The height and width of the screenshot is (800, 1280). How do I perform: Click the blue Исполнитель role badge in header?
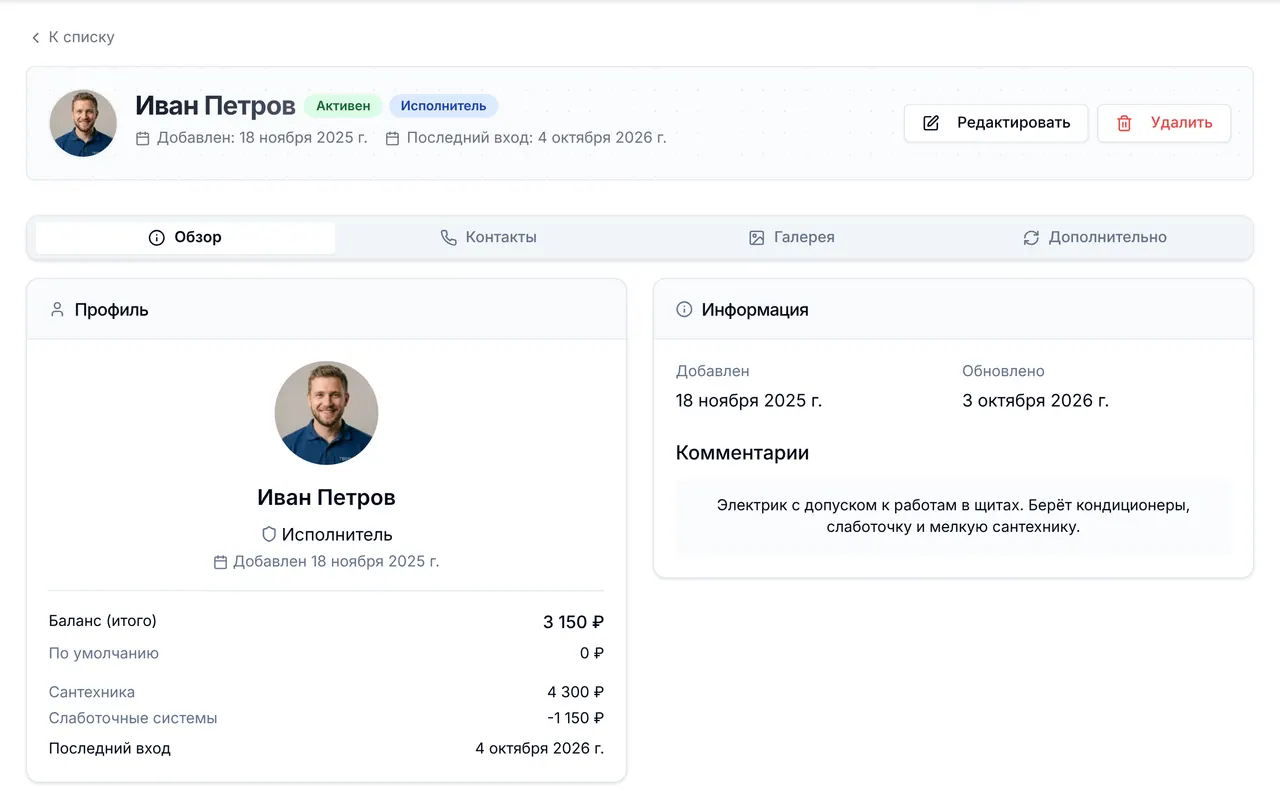(443, 106)
